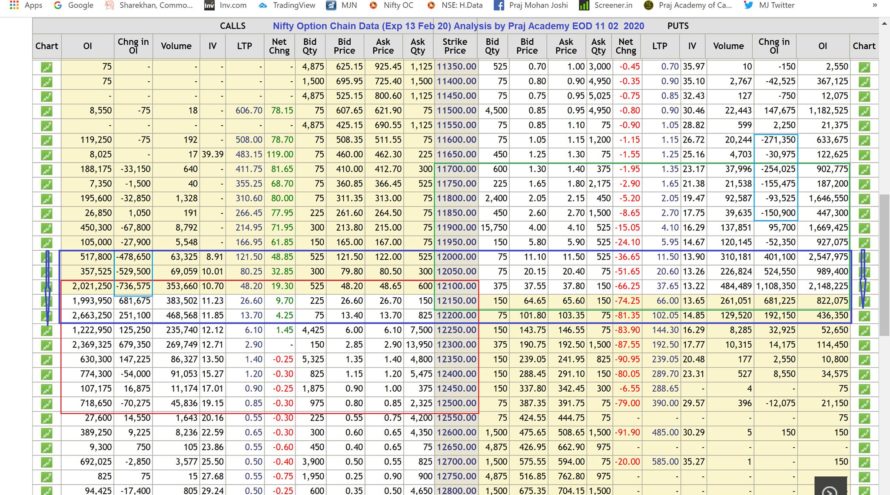Open the Sharekhan Commo... bookmark
This screenshot has height=495, width=890.
point(149,5)
